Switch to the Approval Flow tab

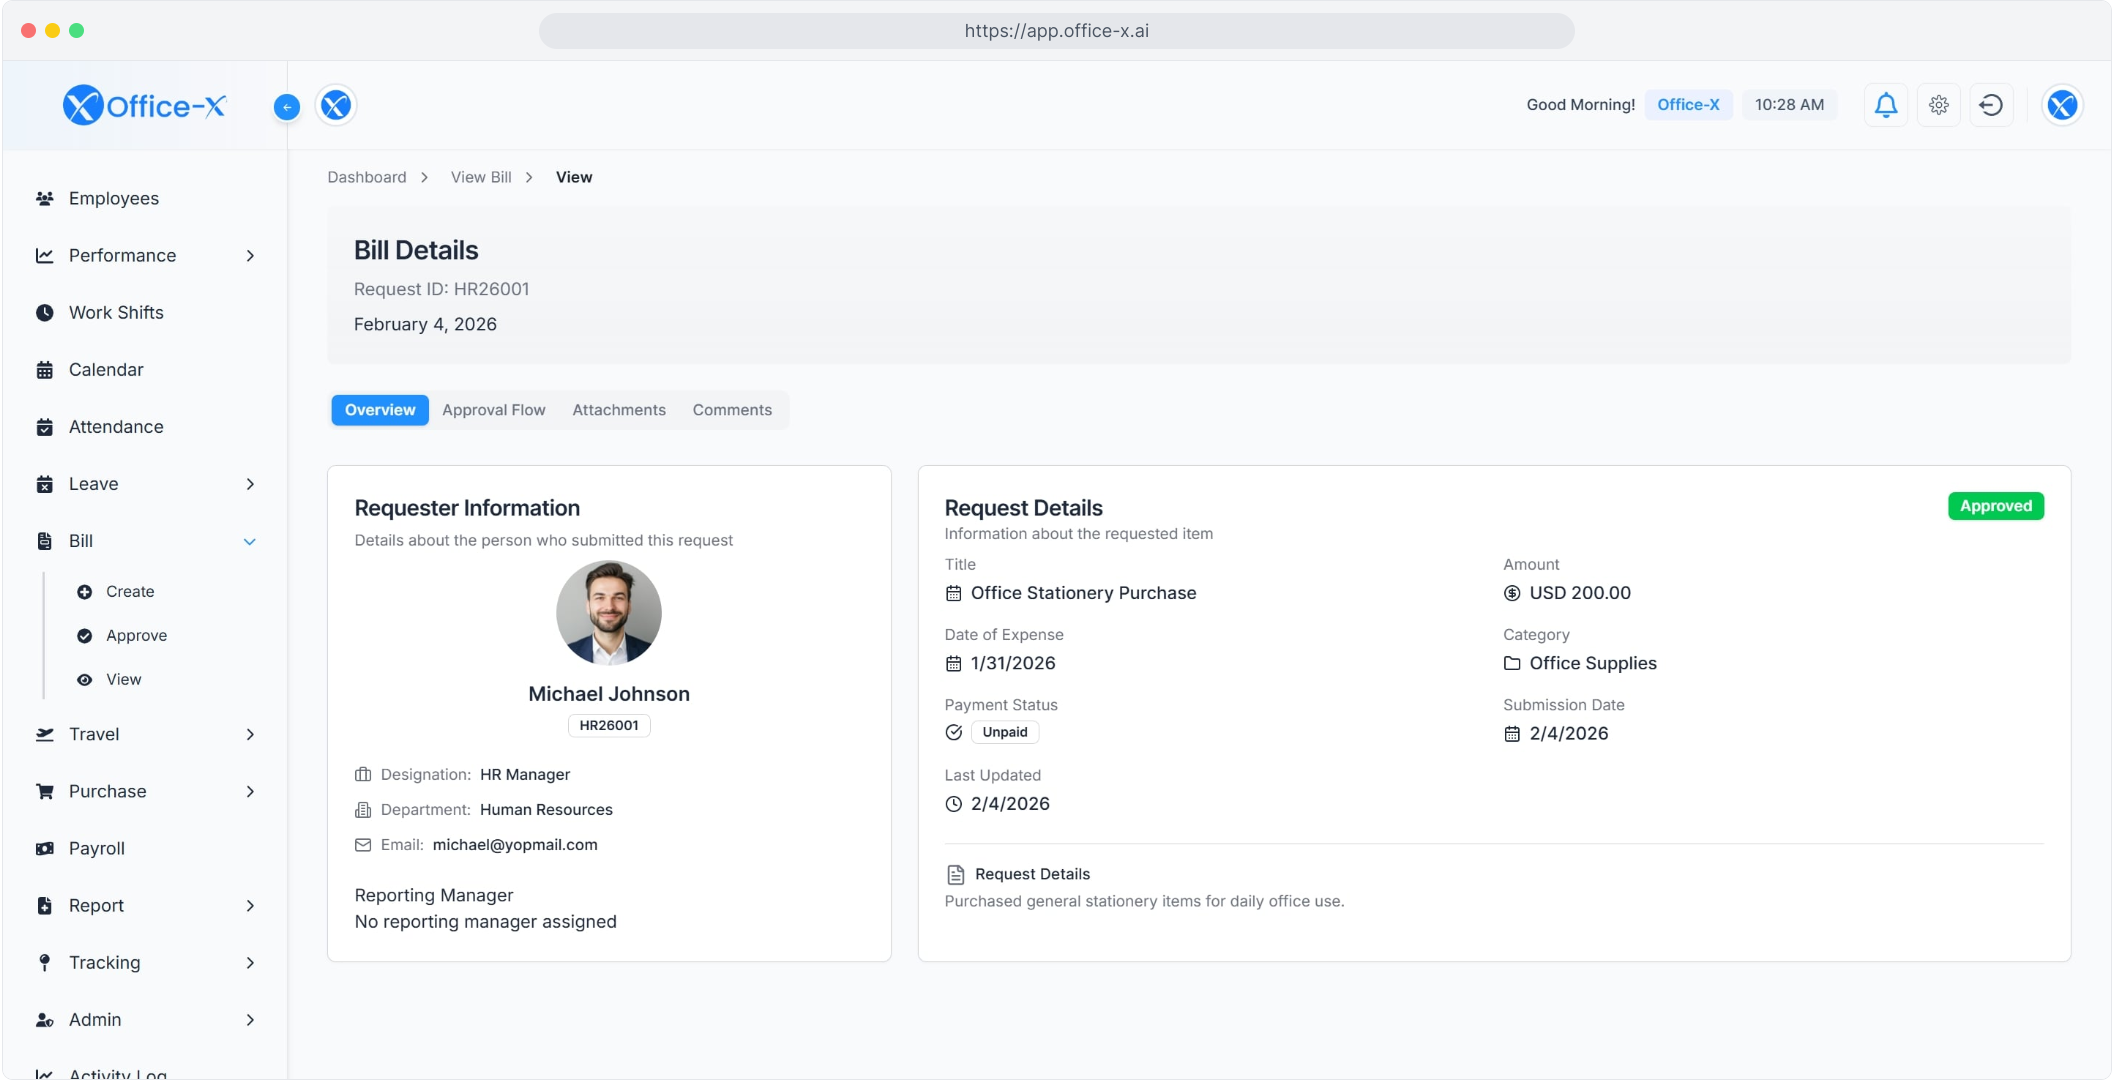[493, 410]
